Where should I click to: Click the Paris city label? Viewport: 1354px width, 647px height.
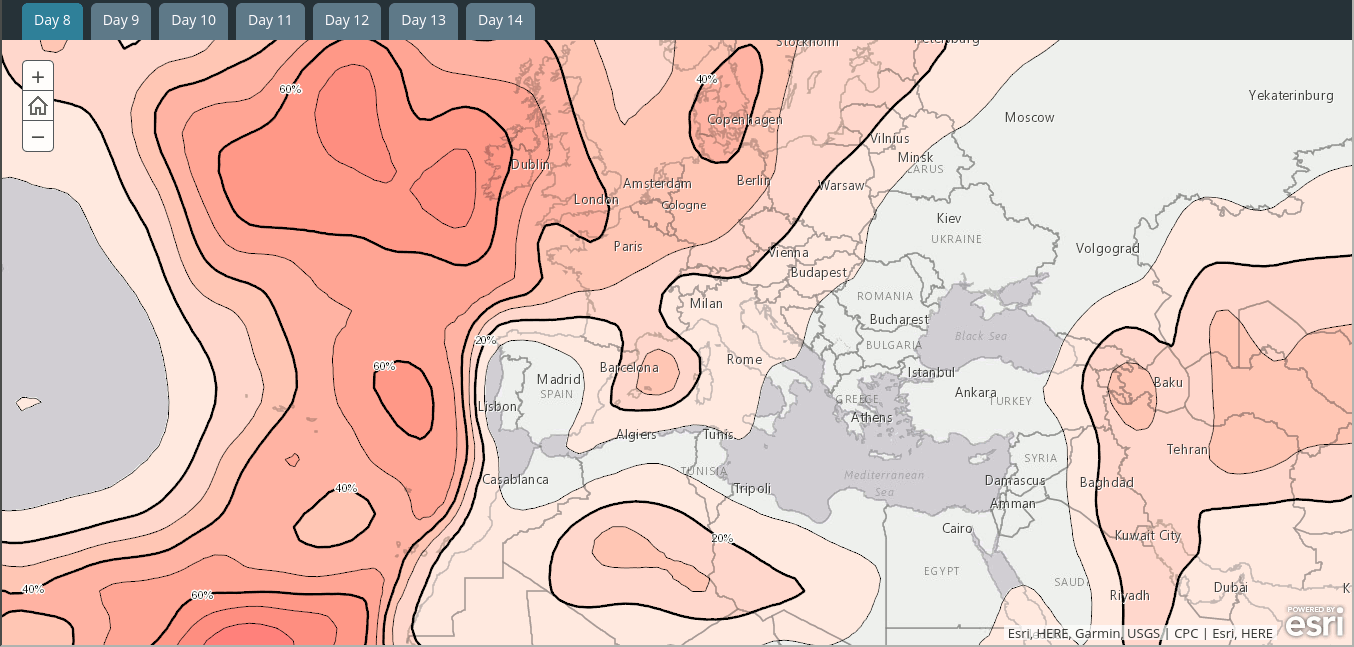tap(628, 246)
